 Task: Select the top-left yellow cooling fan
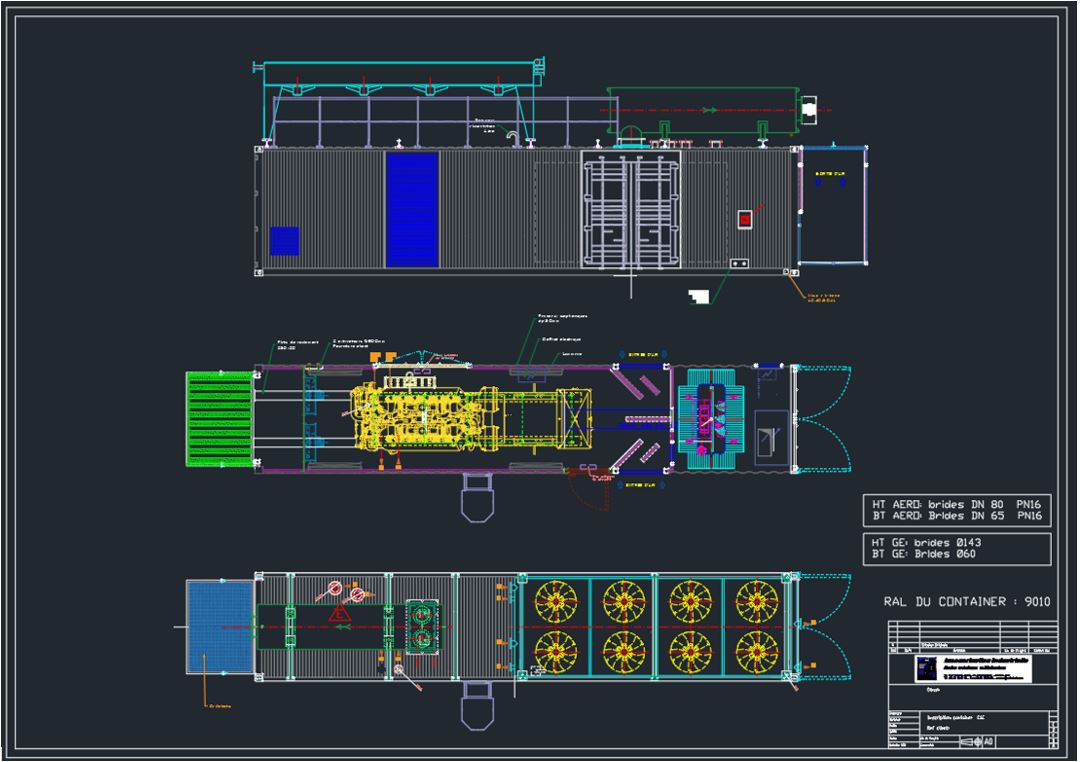coord(557,601)
